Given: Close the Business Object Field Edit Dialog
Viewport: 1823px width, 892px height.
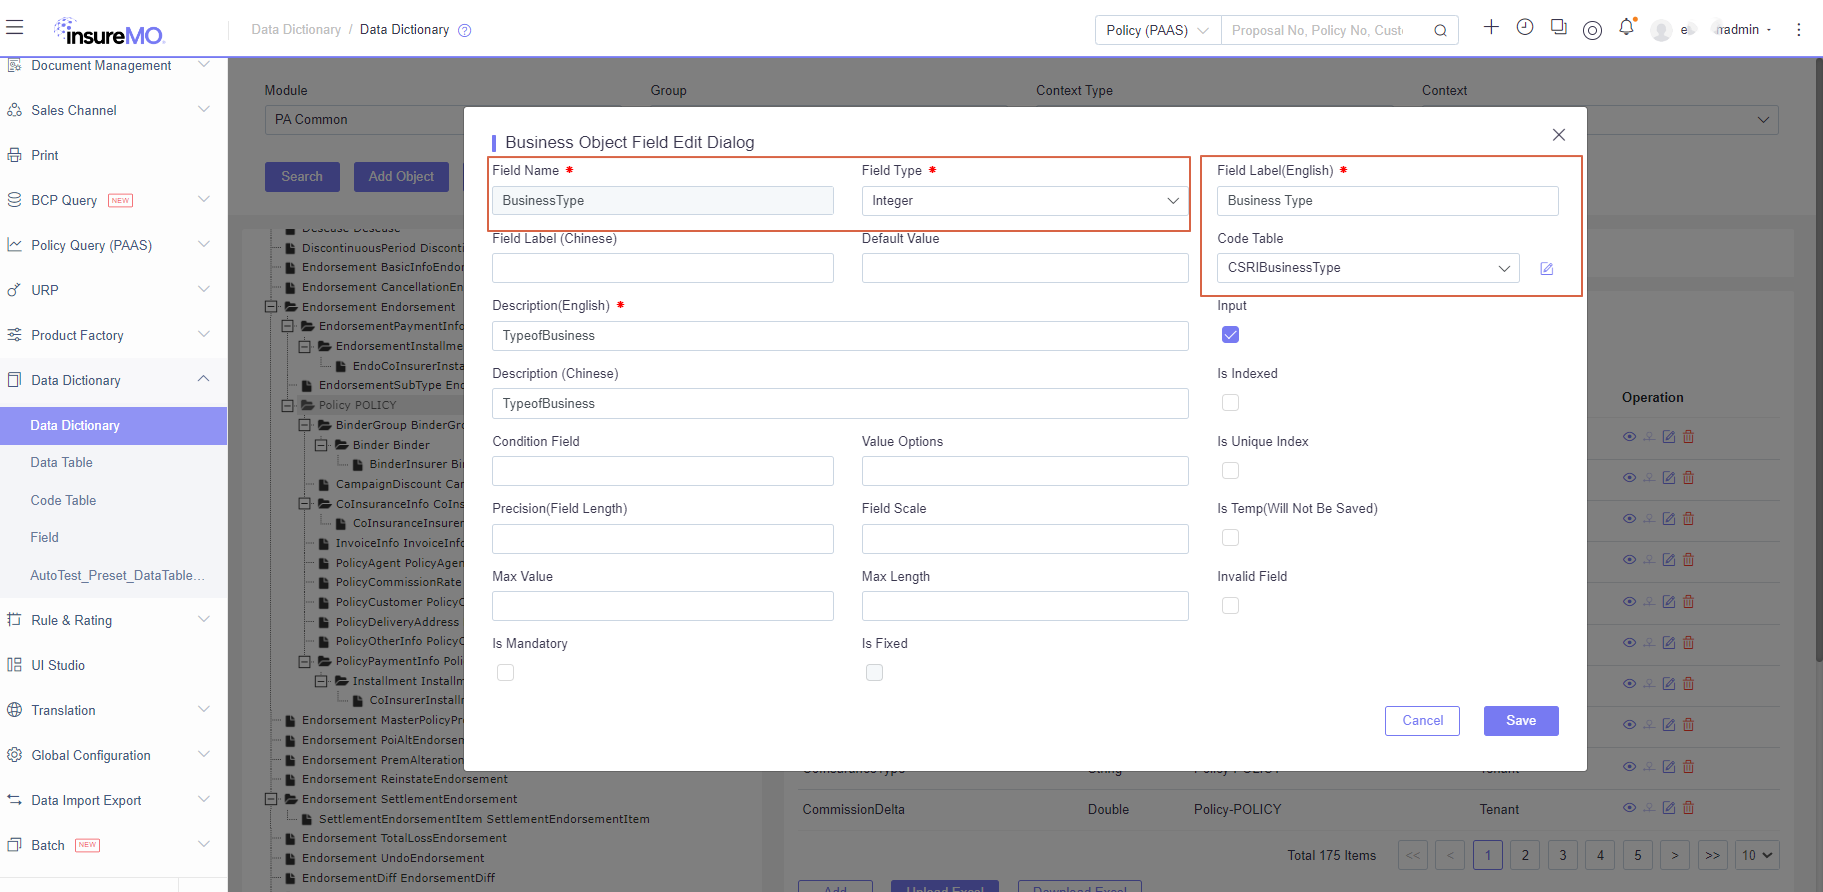Looking at the screenshot, I should 1558,135.
